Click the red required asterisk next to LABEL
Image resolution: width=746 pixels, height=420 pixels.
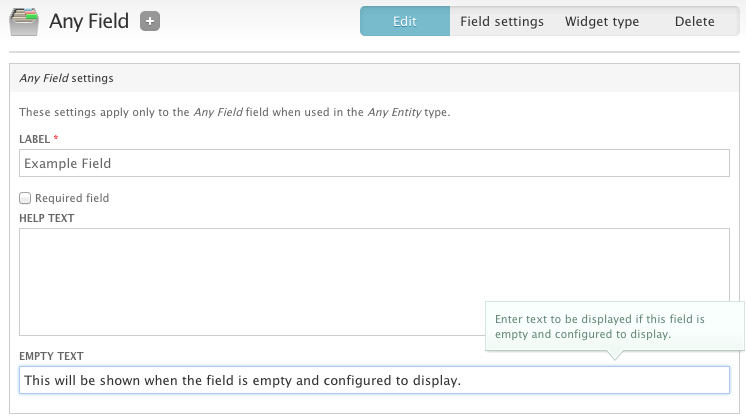[x=56, y=138]
